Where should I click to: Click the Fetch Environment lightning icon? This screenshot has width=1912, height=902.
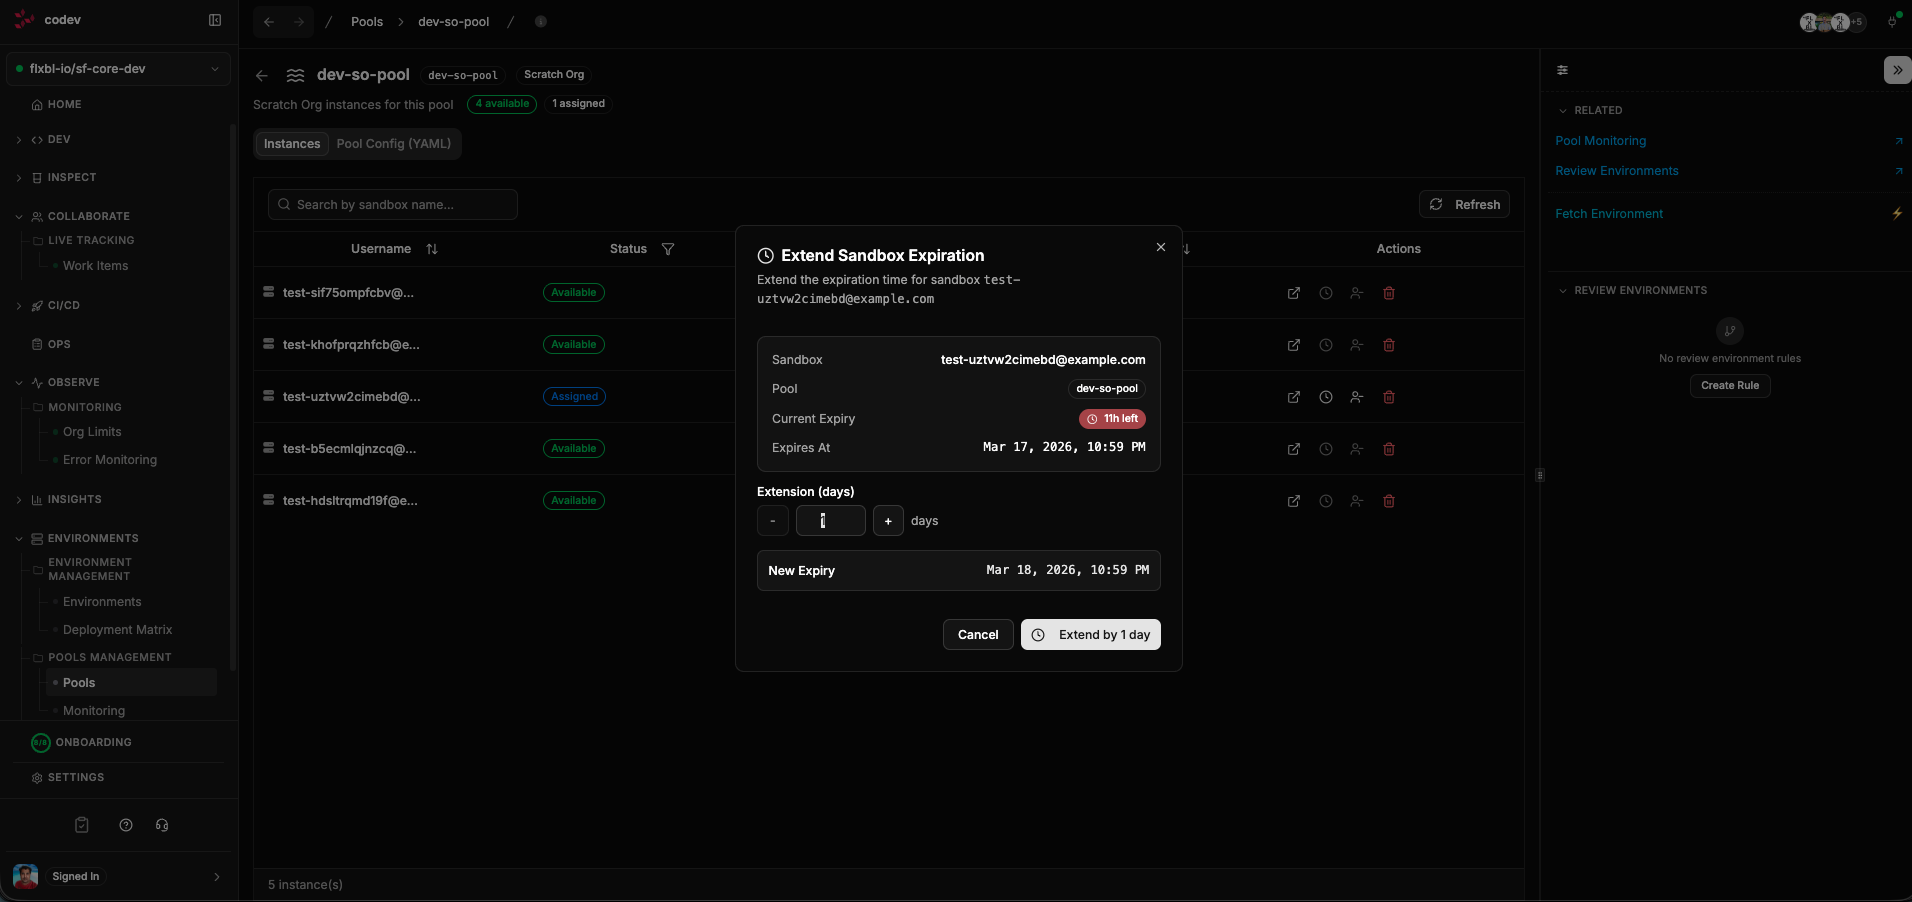[x=1897, y=213]
